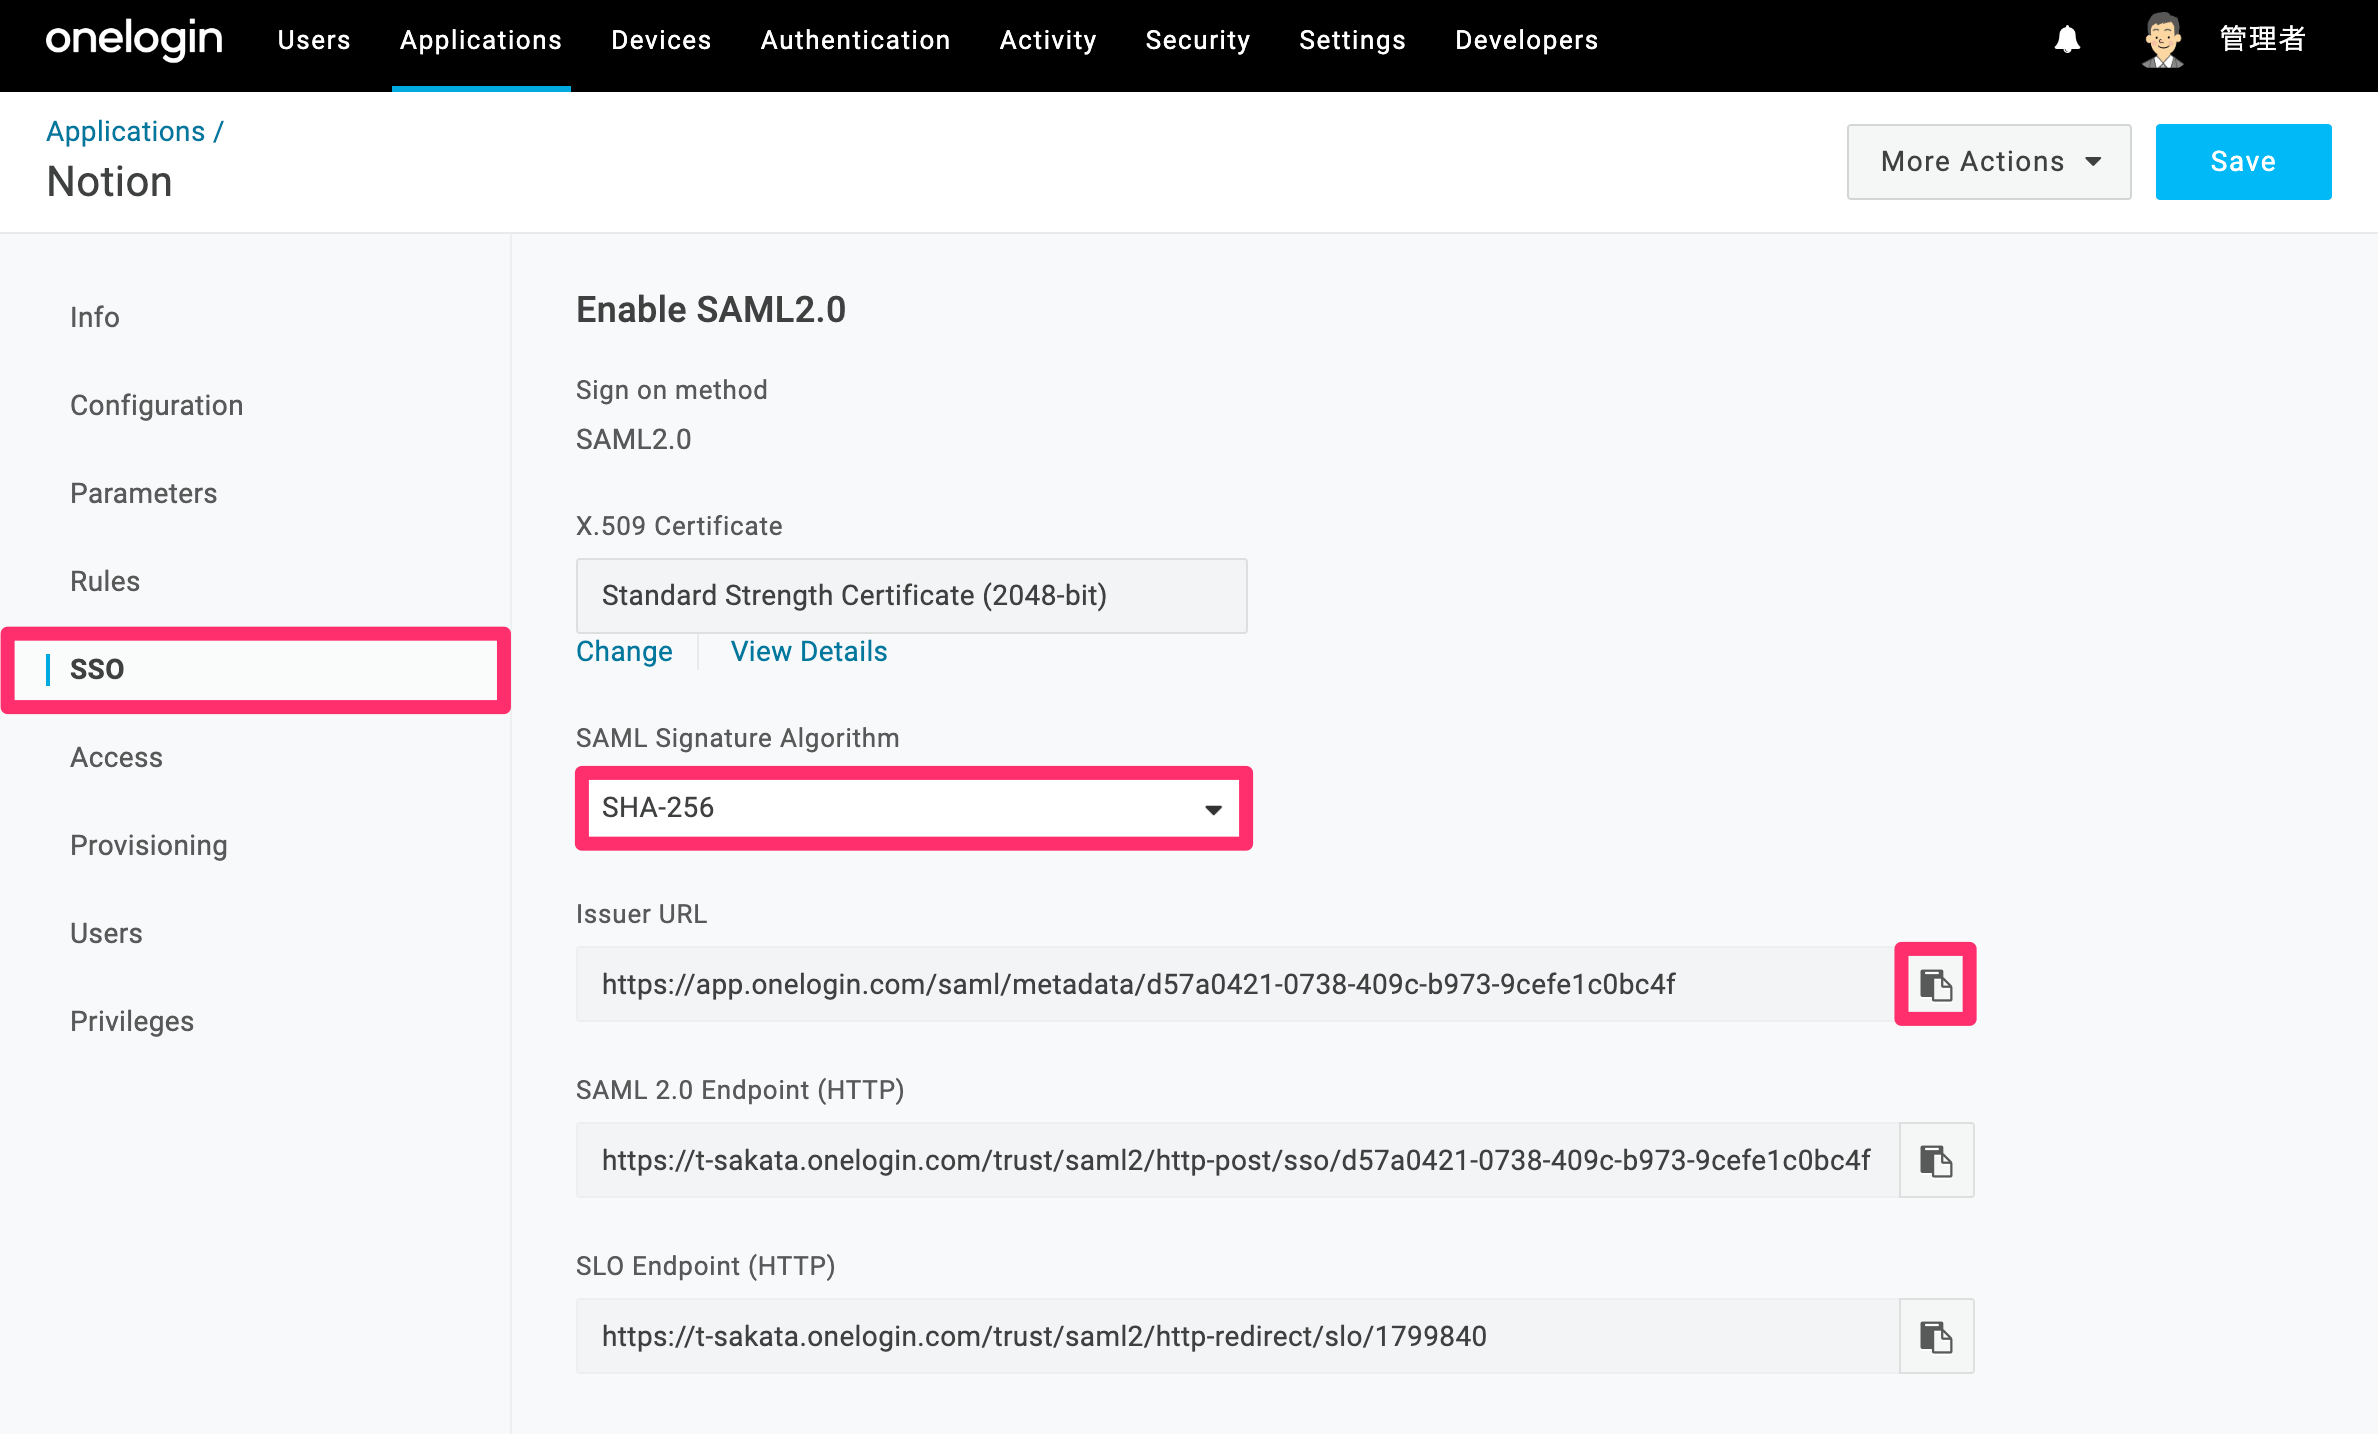The width and height of the screenshot is (2378, 1434).
Task: Click the 'SAML2.0' sign on method value
Action: pos(633,439)
